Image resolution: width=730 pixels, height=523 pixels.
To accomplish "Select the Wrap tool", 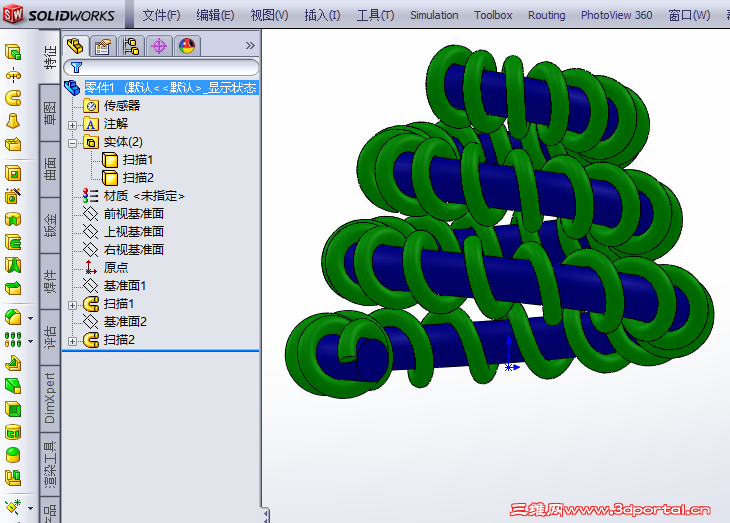I will [x=13, y=432].
